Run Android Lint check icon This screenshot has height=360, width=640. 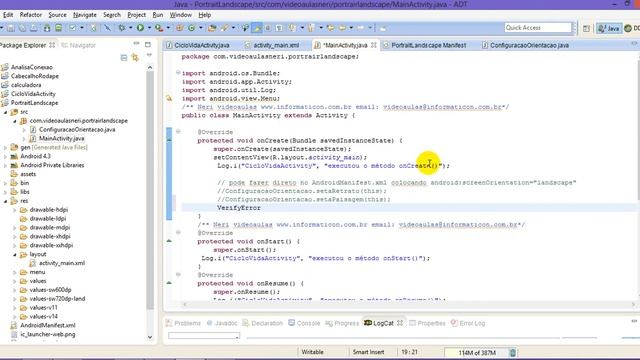(x=73, y=28)
